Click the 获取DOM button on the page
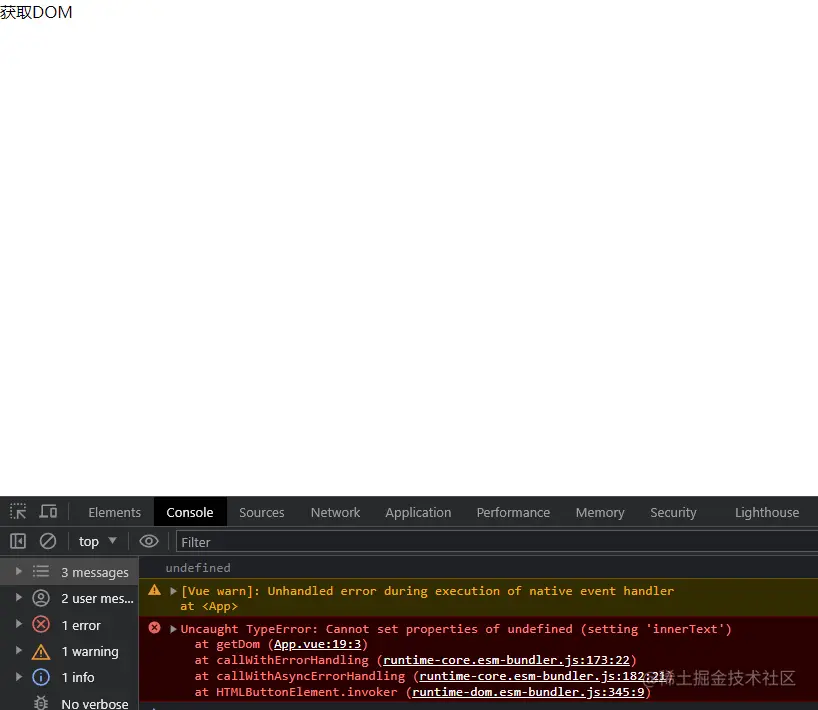 36,12
